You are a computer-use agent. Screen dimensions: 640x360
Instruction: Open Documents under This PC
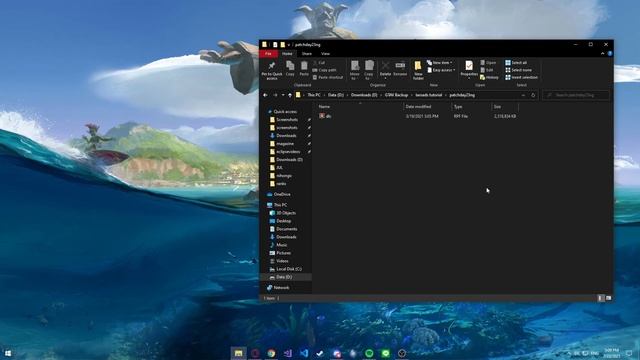(x=286, y=229)
